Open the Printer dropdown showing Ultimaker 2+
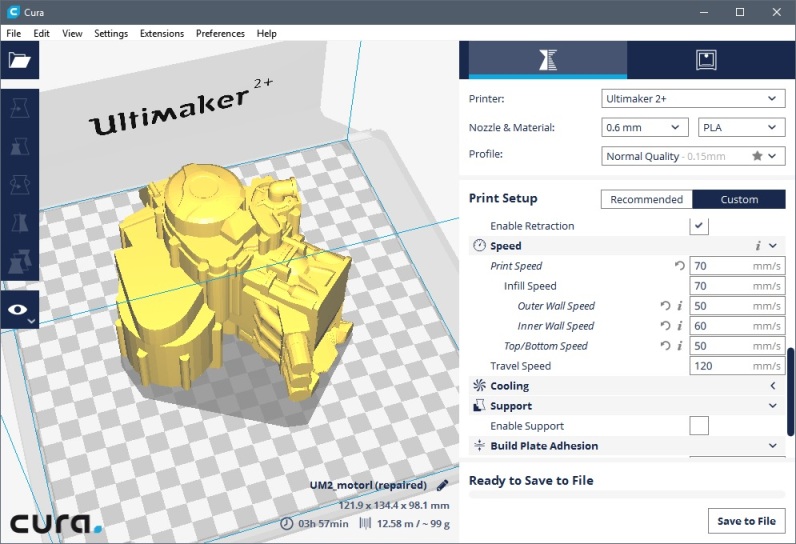Image resolution: width=796 pixels, height=544 pixels. tap(693, 99)
